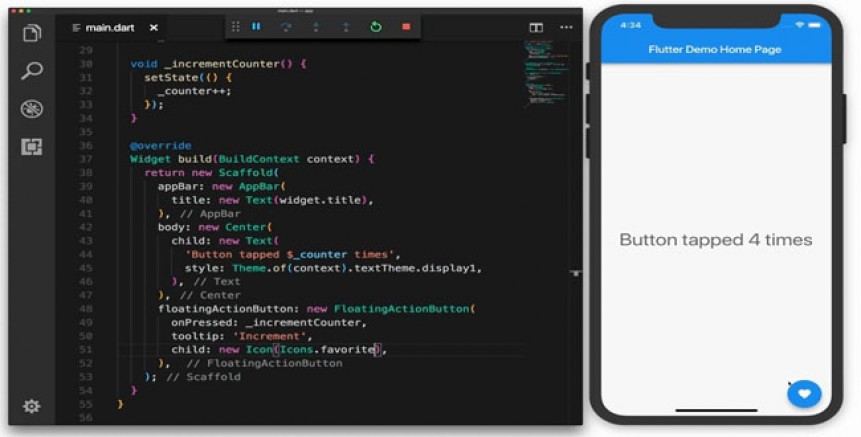Hot reload with the green restart icon
The width and height of the screenshot is (861, 437).
376,26
